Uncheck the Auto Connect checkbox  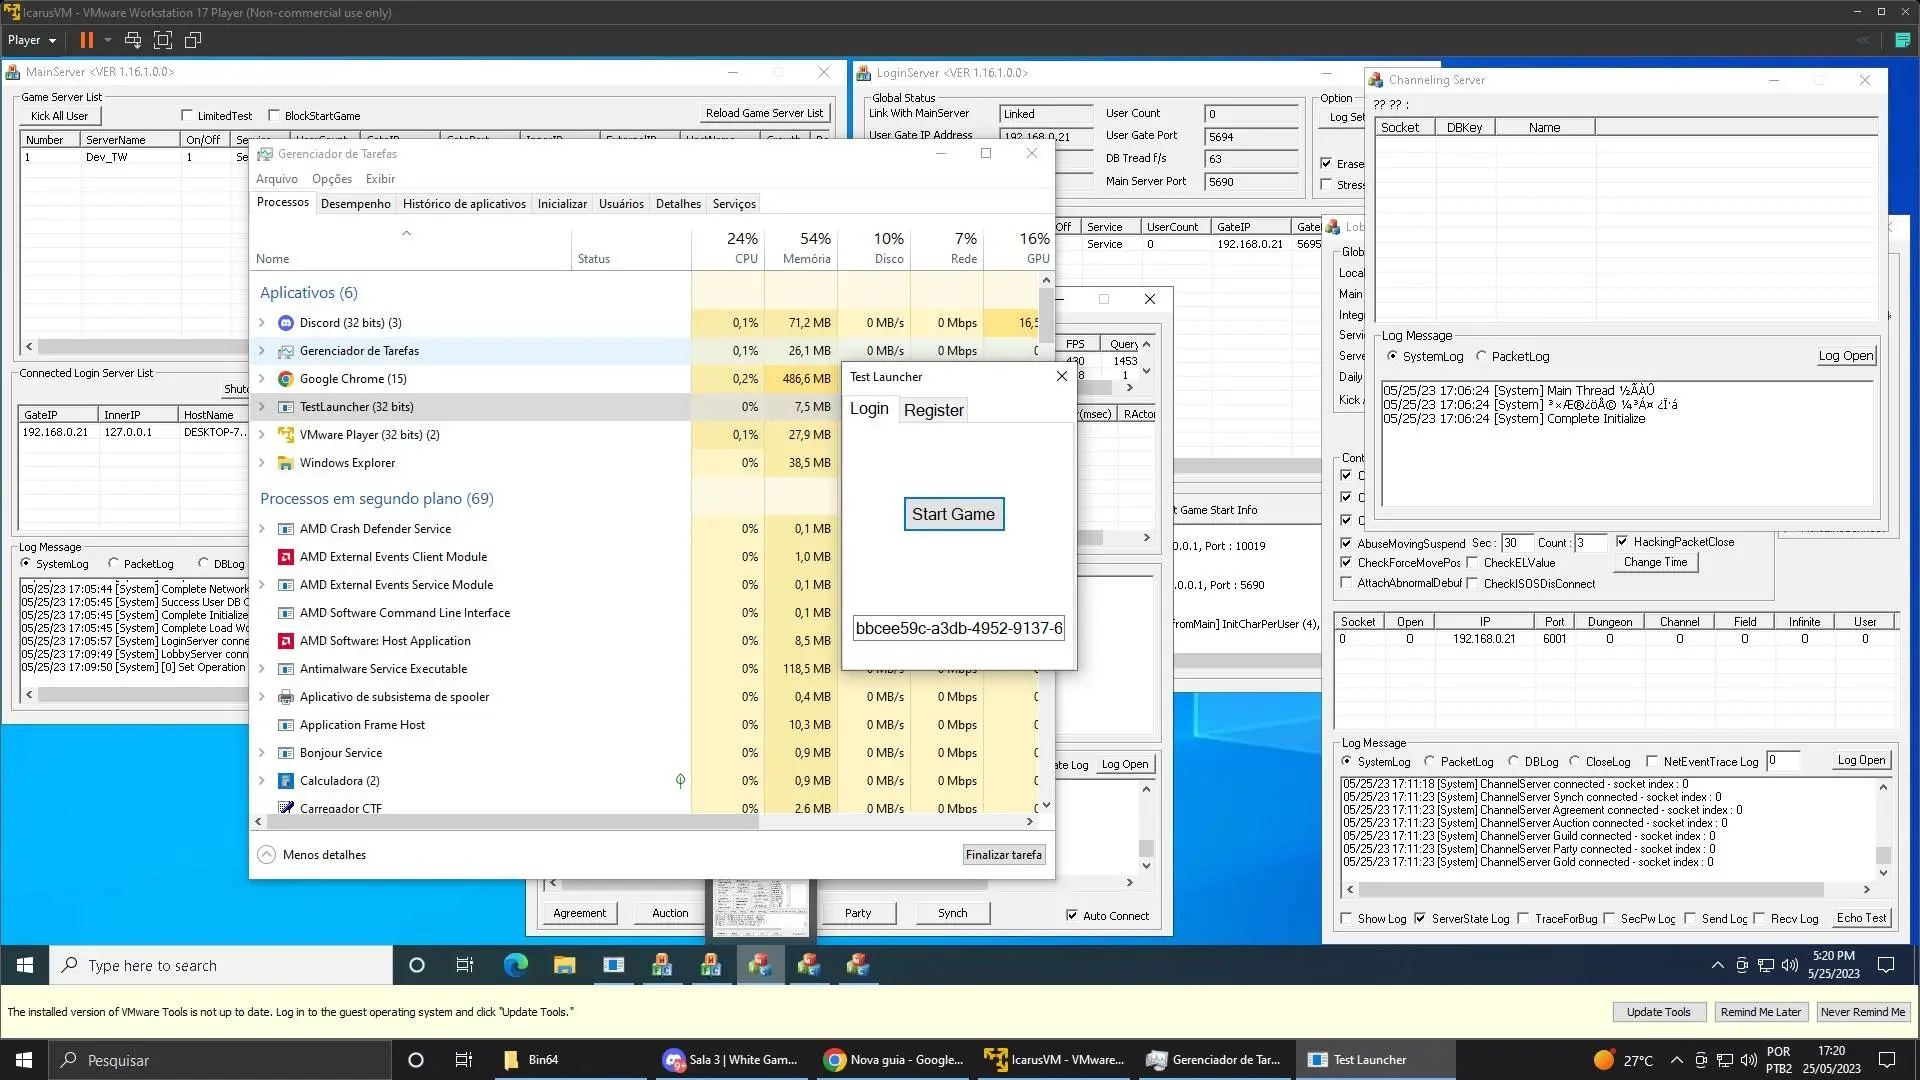click(1072, 915)
